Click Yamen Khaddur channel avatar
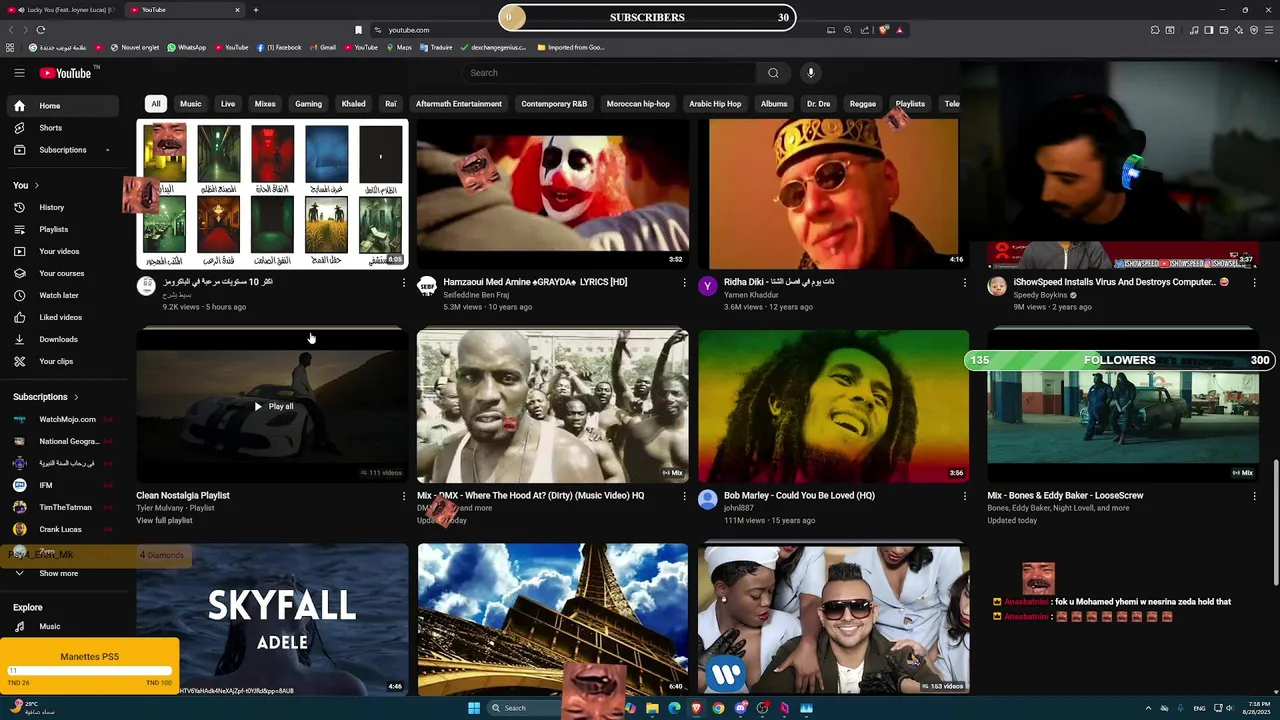This screenshot has width=1280, height=720. pos(707,287)
